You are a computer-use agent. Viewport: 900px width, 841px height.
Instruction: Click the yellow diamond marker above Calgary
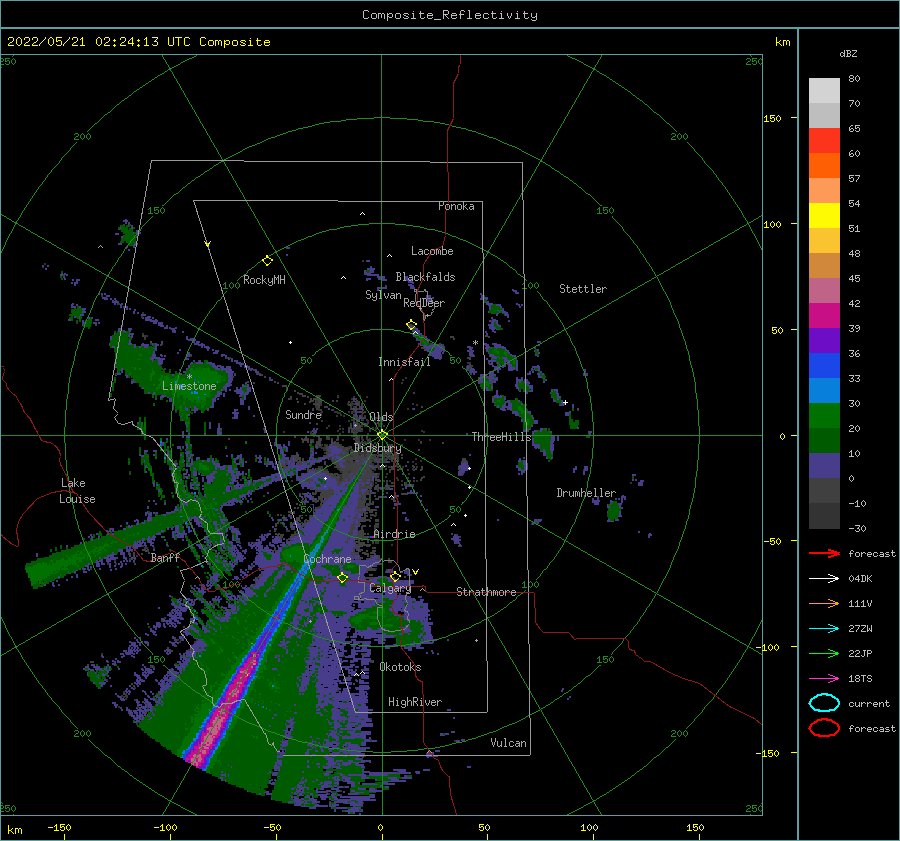(x=395, y=576)
